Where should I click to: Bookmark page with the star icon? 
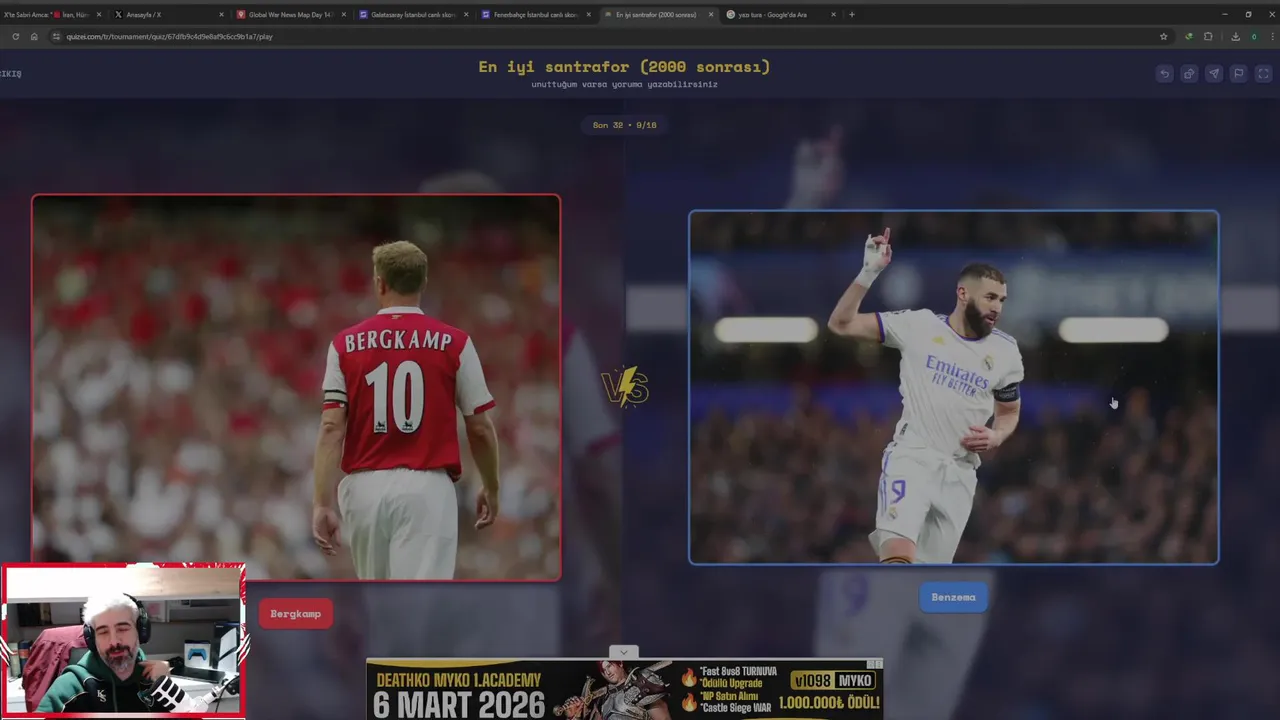point(1163,36)
